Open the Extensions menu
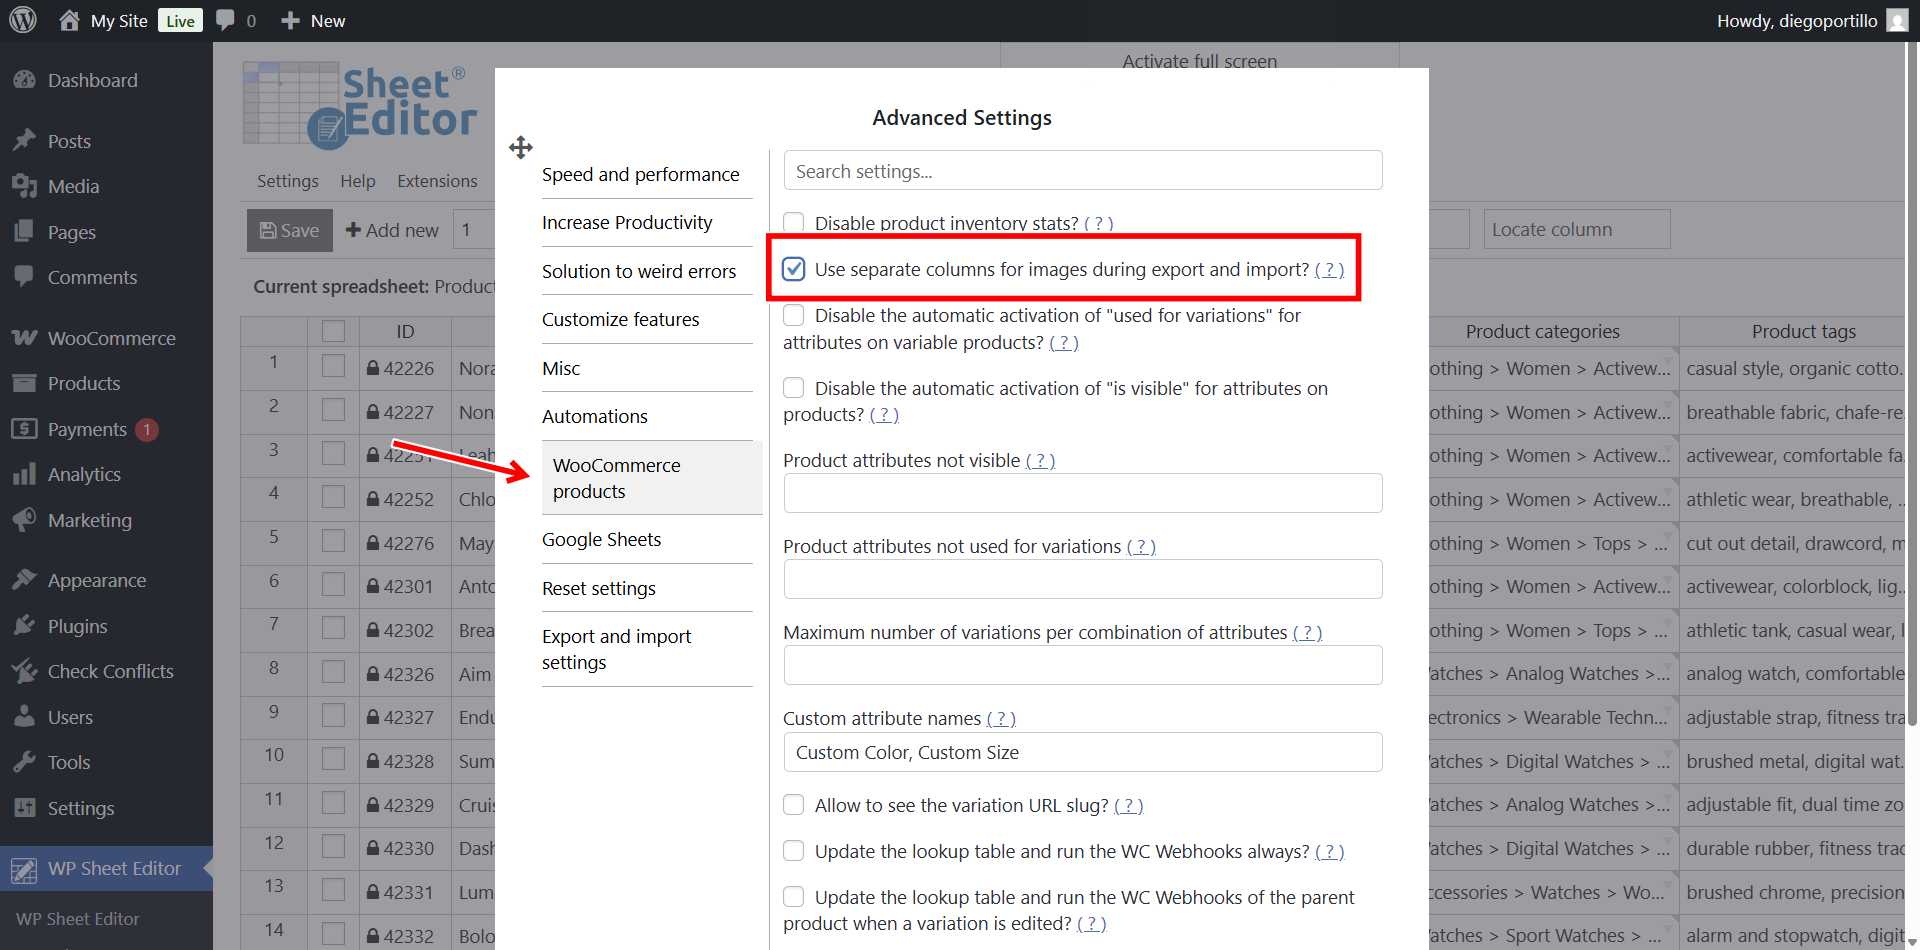This screenshot has width=1920, height=950. (x=437, y=181)
